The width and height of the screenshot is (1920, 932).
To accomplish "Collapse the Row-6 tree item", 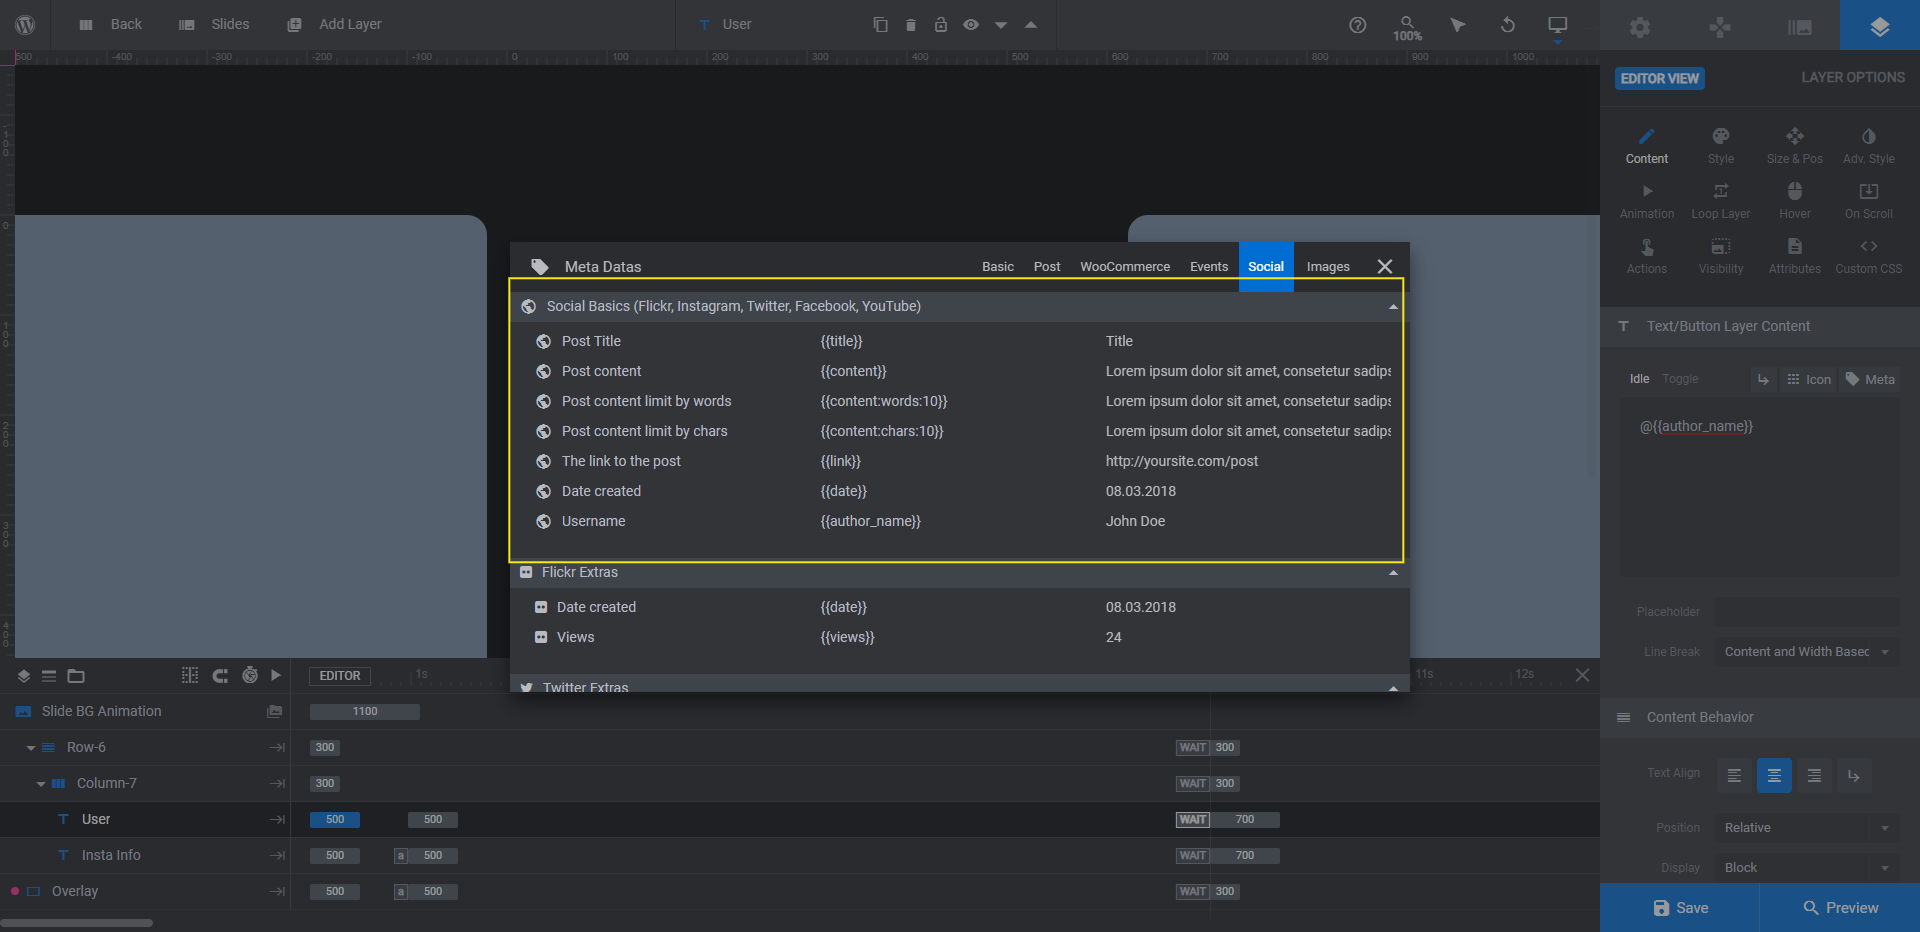I will click(31, 748).
